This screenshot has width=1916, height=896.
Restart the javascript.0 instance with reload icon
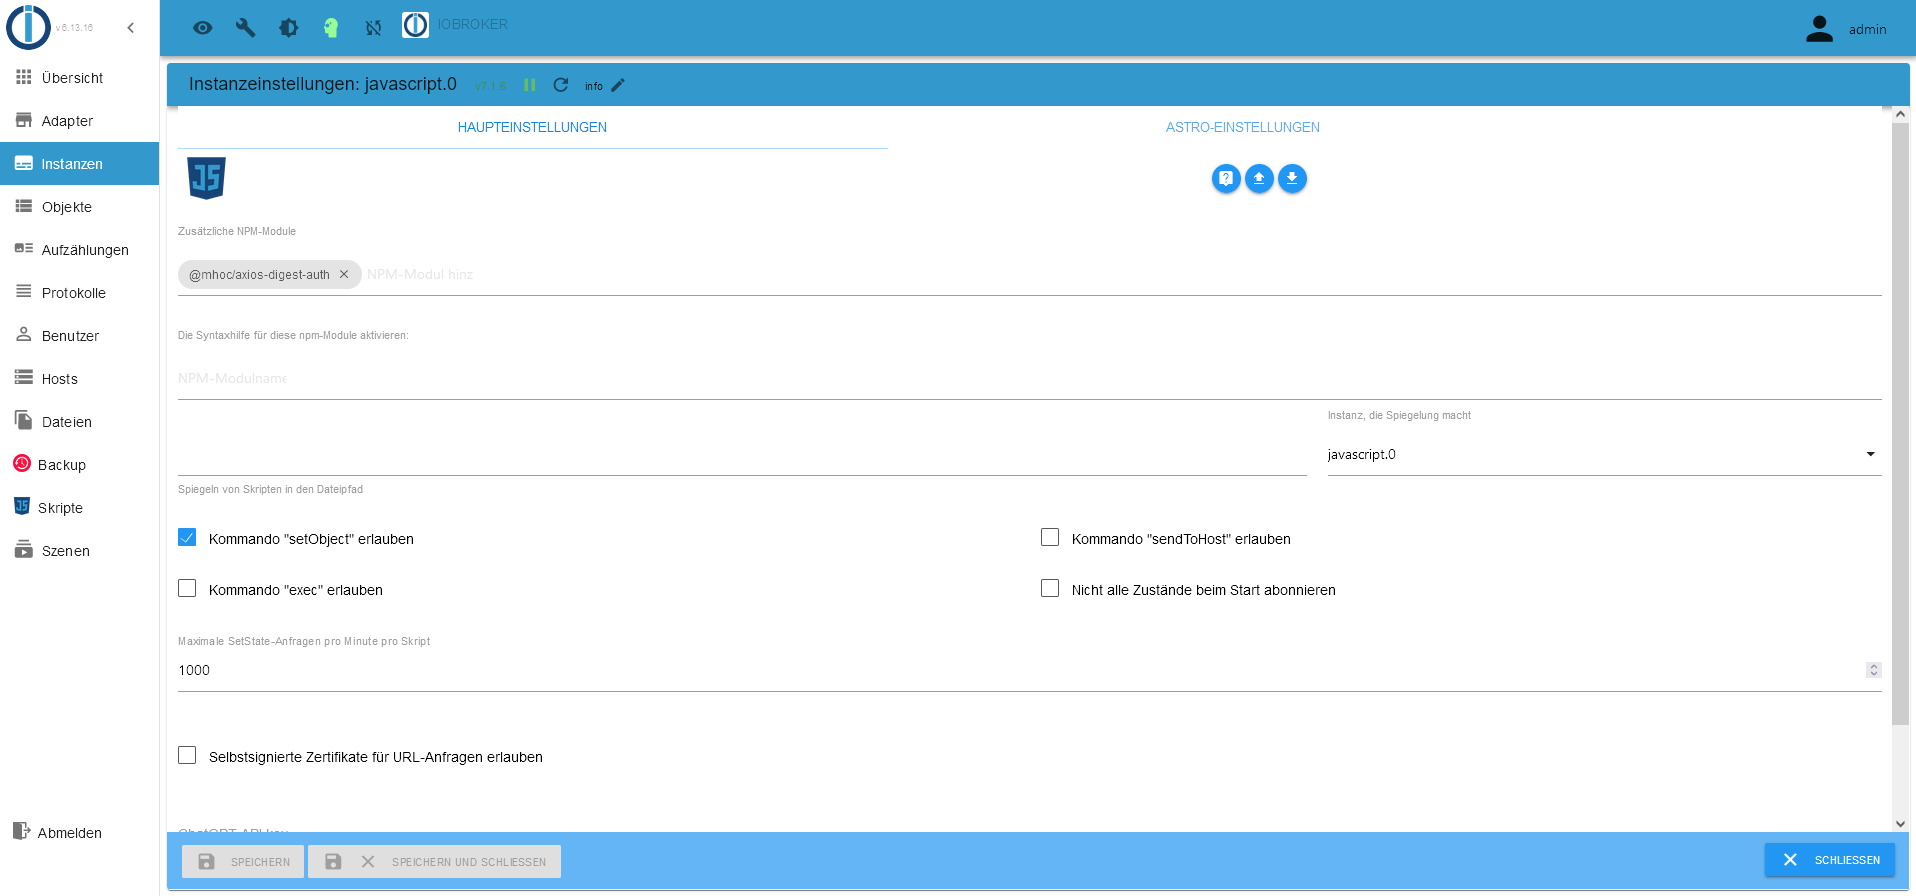tap(561, 85)
